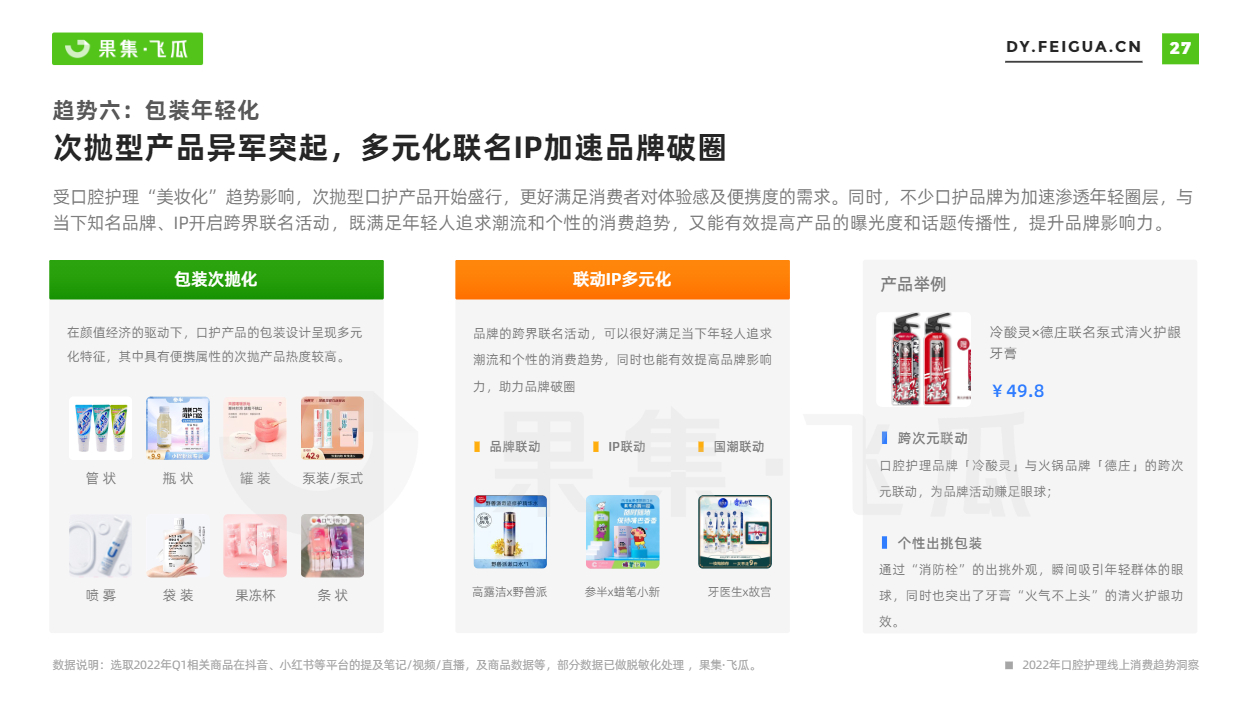The height and width of the screenshot is (703, 1250).
Task: Click the 喷雾 spray product image
Action: tap(100, 546)
